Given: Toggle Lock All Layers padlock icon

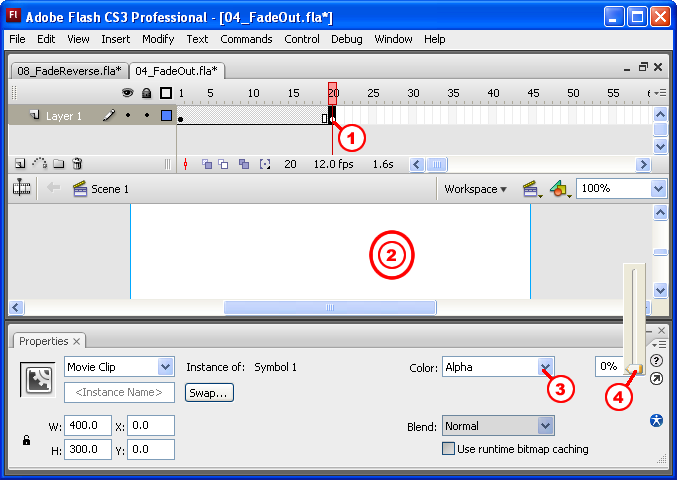Looking at the screenshot, I should pos(146,93).
